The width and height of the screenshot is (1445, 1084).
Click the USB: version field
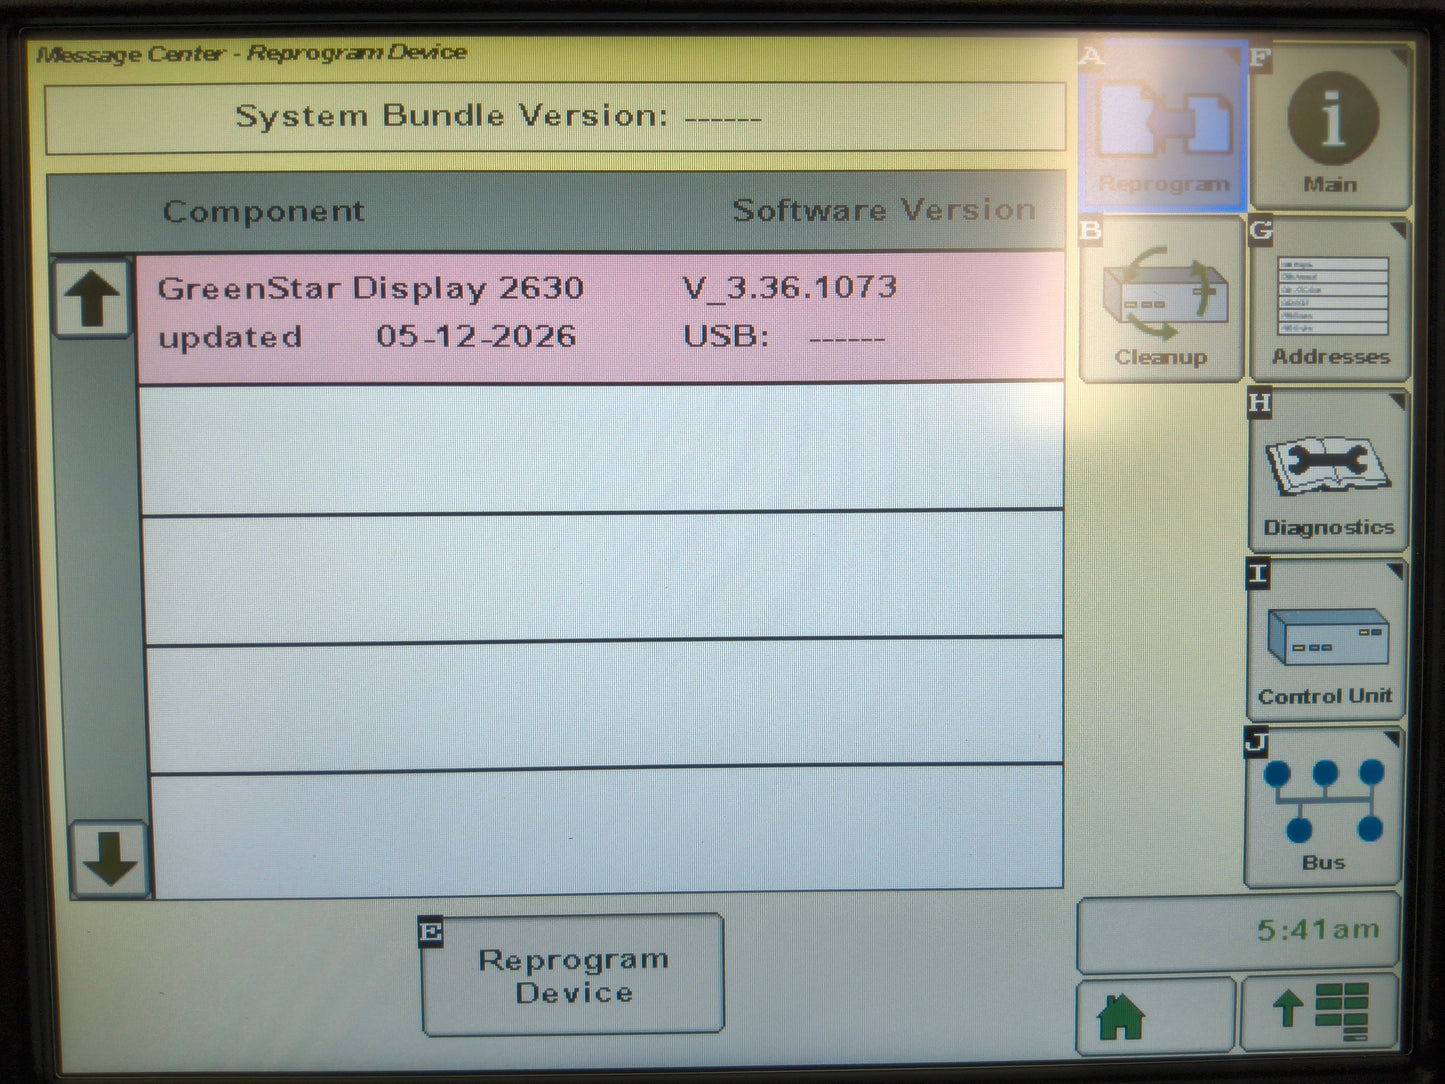pos(784,336)
